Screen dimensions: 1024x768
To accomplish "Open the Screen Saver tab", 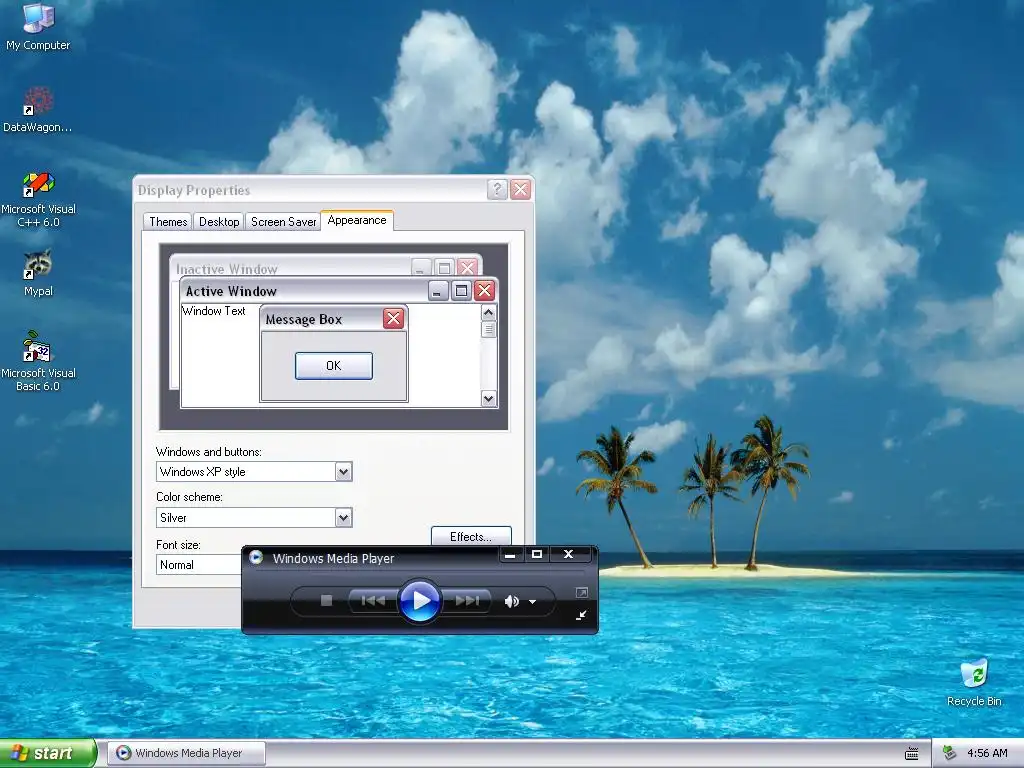I will (x=283, y=221).
